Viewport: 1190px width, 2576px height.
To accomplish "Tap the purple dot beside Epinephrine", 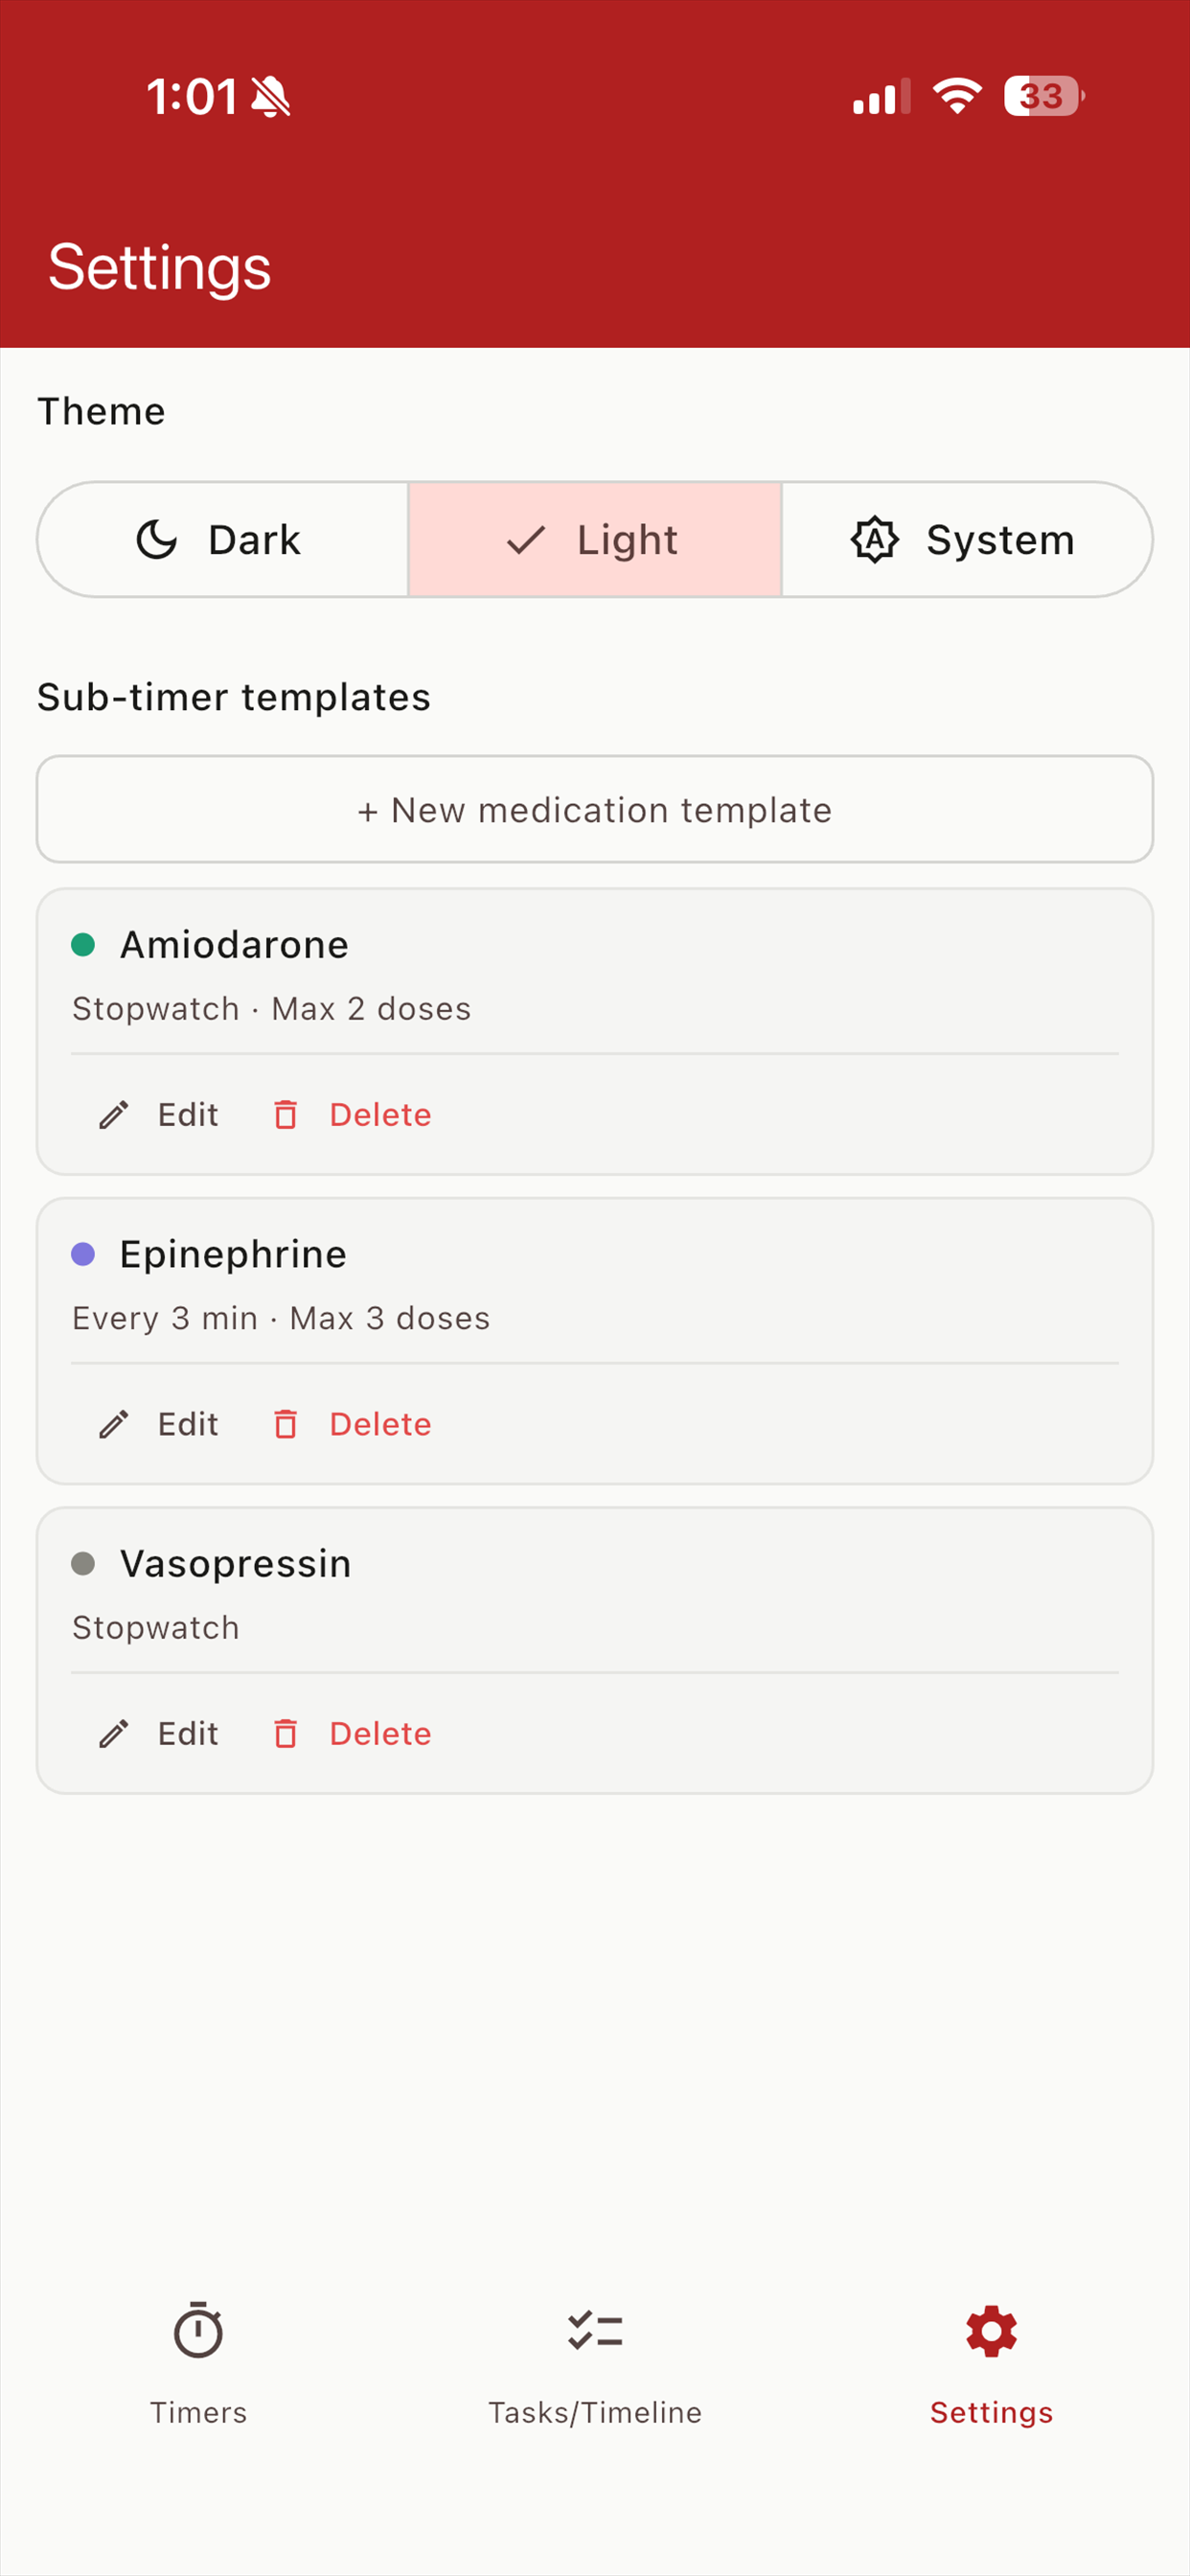I will pyautogui.click(x=83, y=1254).
